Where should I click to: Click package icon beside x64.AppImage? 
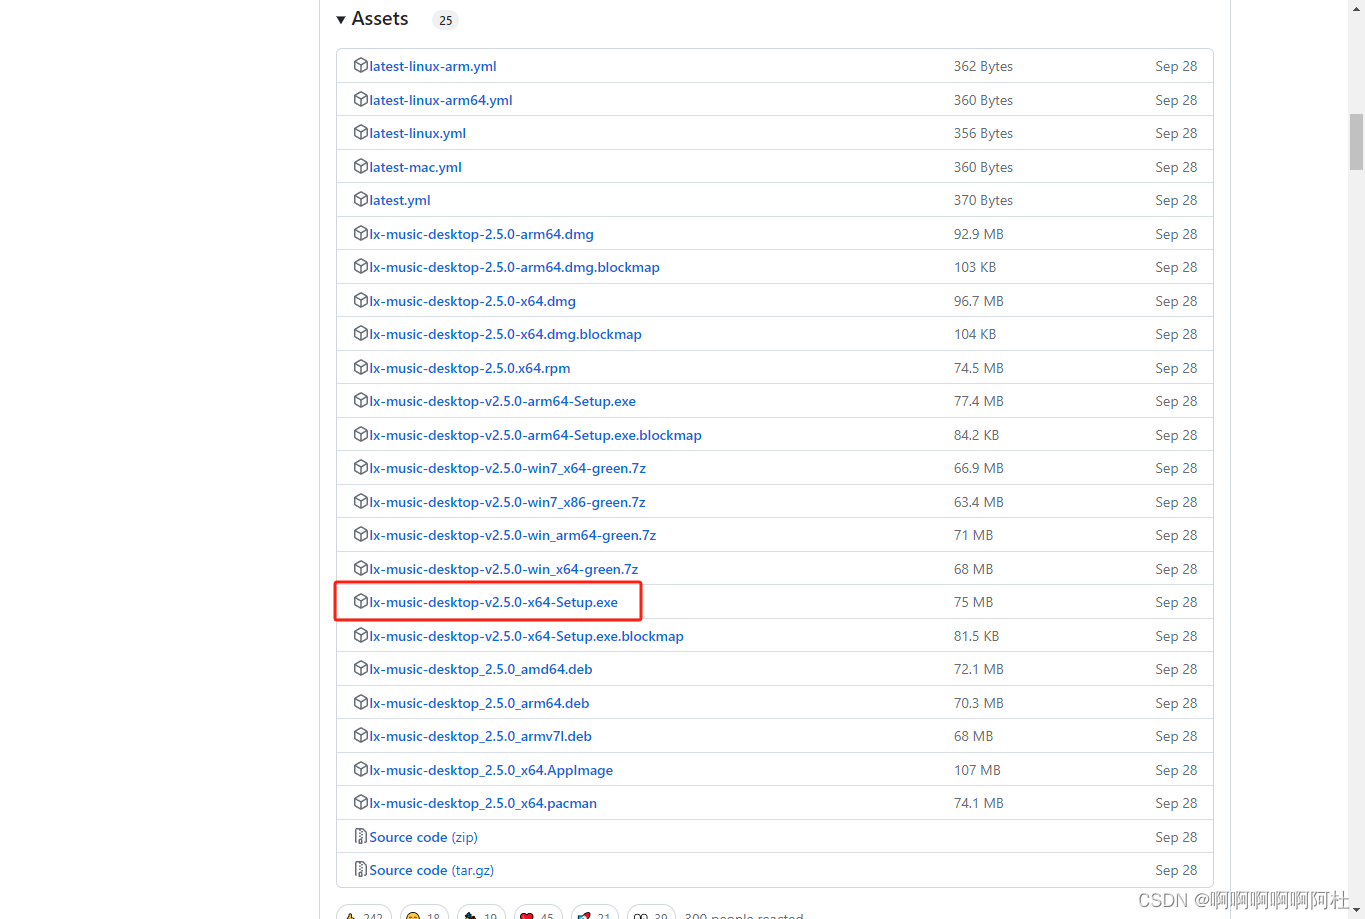click(361, 769)
